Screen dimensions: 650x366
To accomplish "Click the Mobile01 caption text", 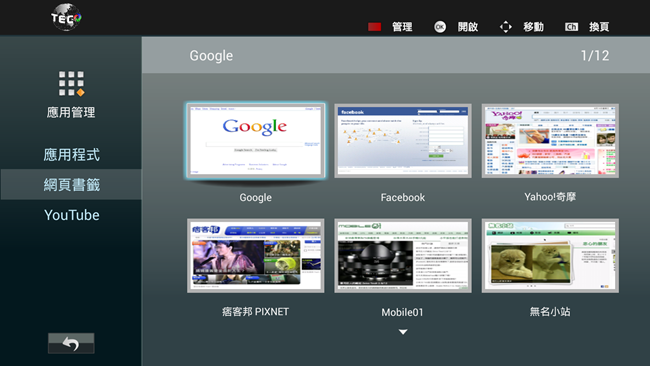I will coord(403,312).
